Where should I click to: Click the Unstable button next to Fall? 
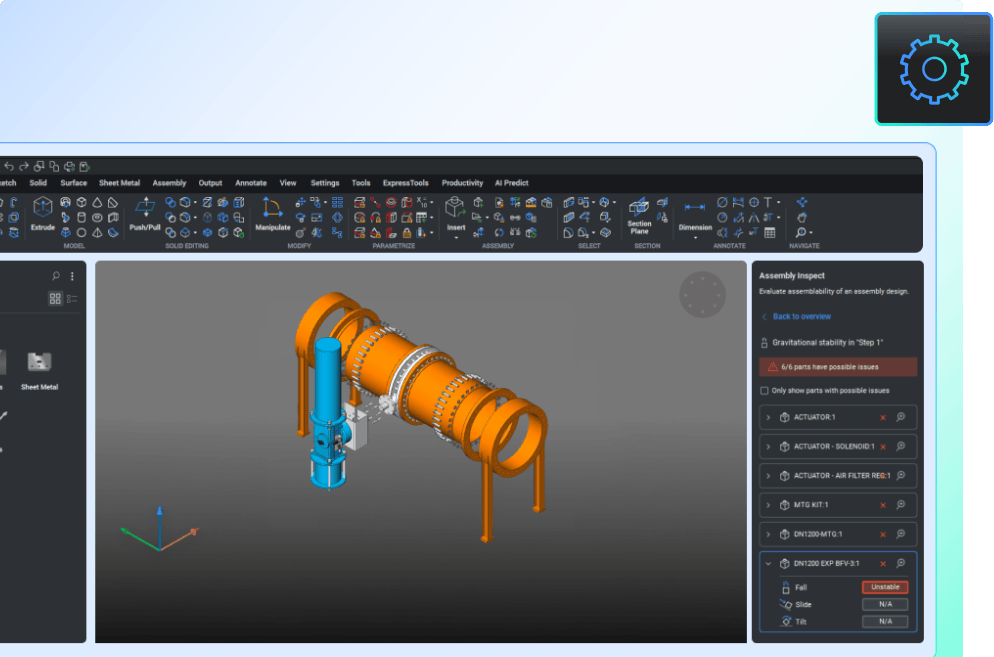tap(884, 587)
